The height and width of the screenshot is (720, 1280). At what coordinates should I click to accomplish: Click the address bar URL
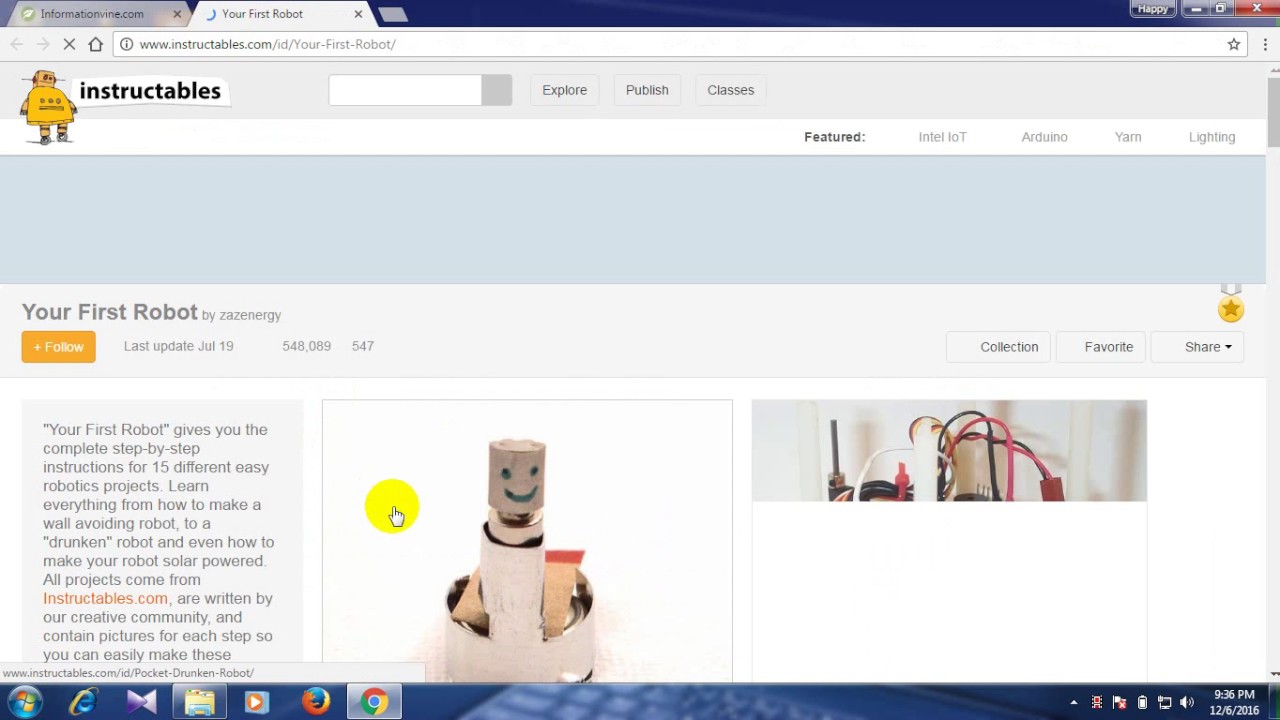(267, 44)
